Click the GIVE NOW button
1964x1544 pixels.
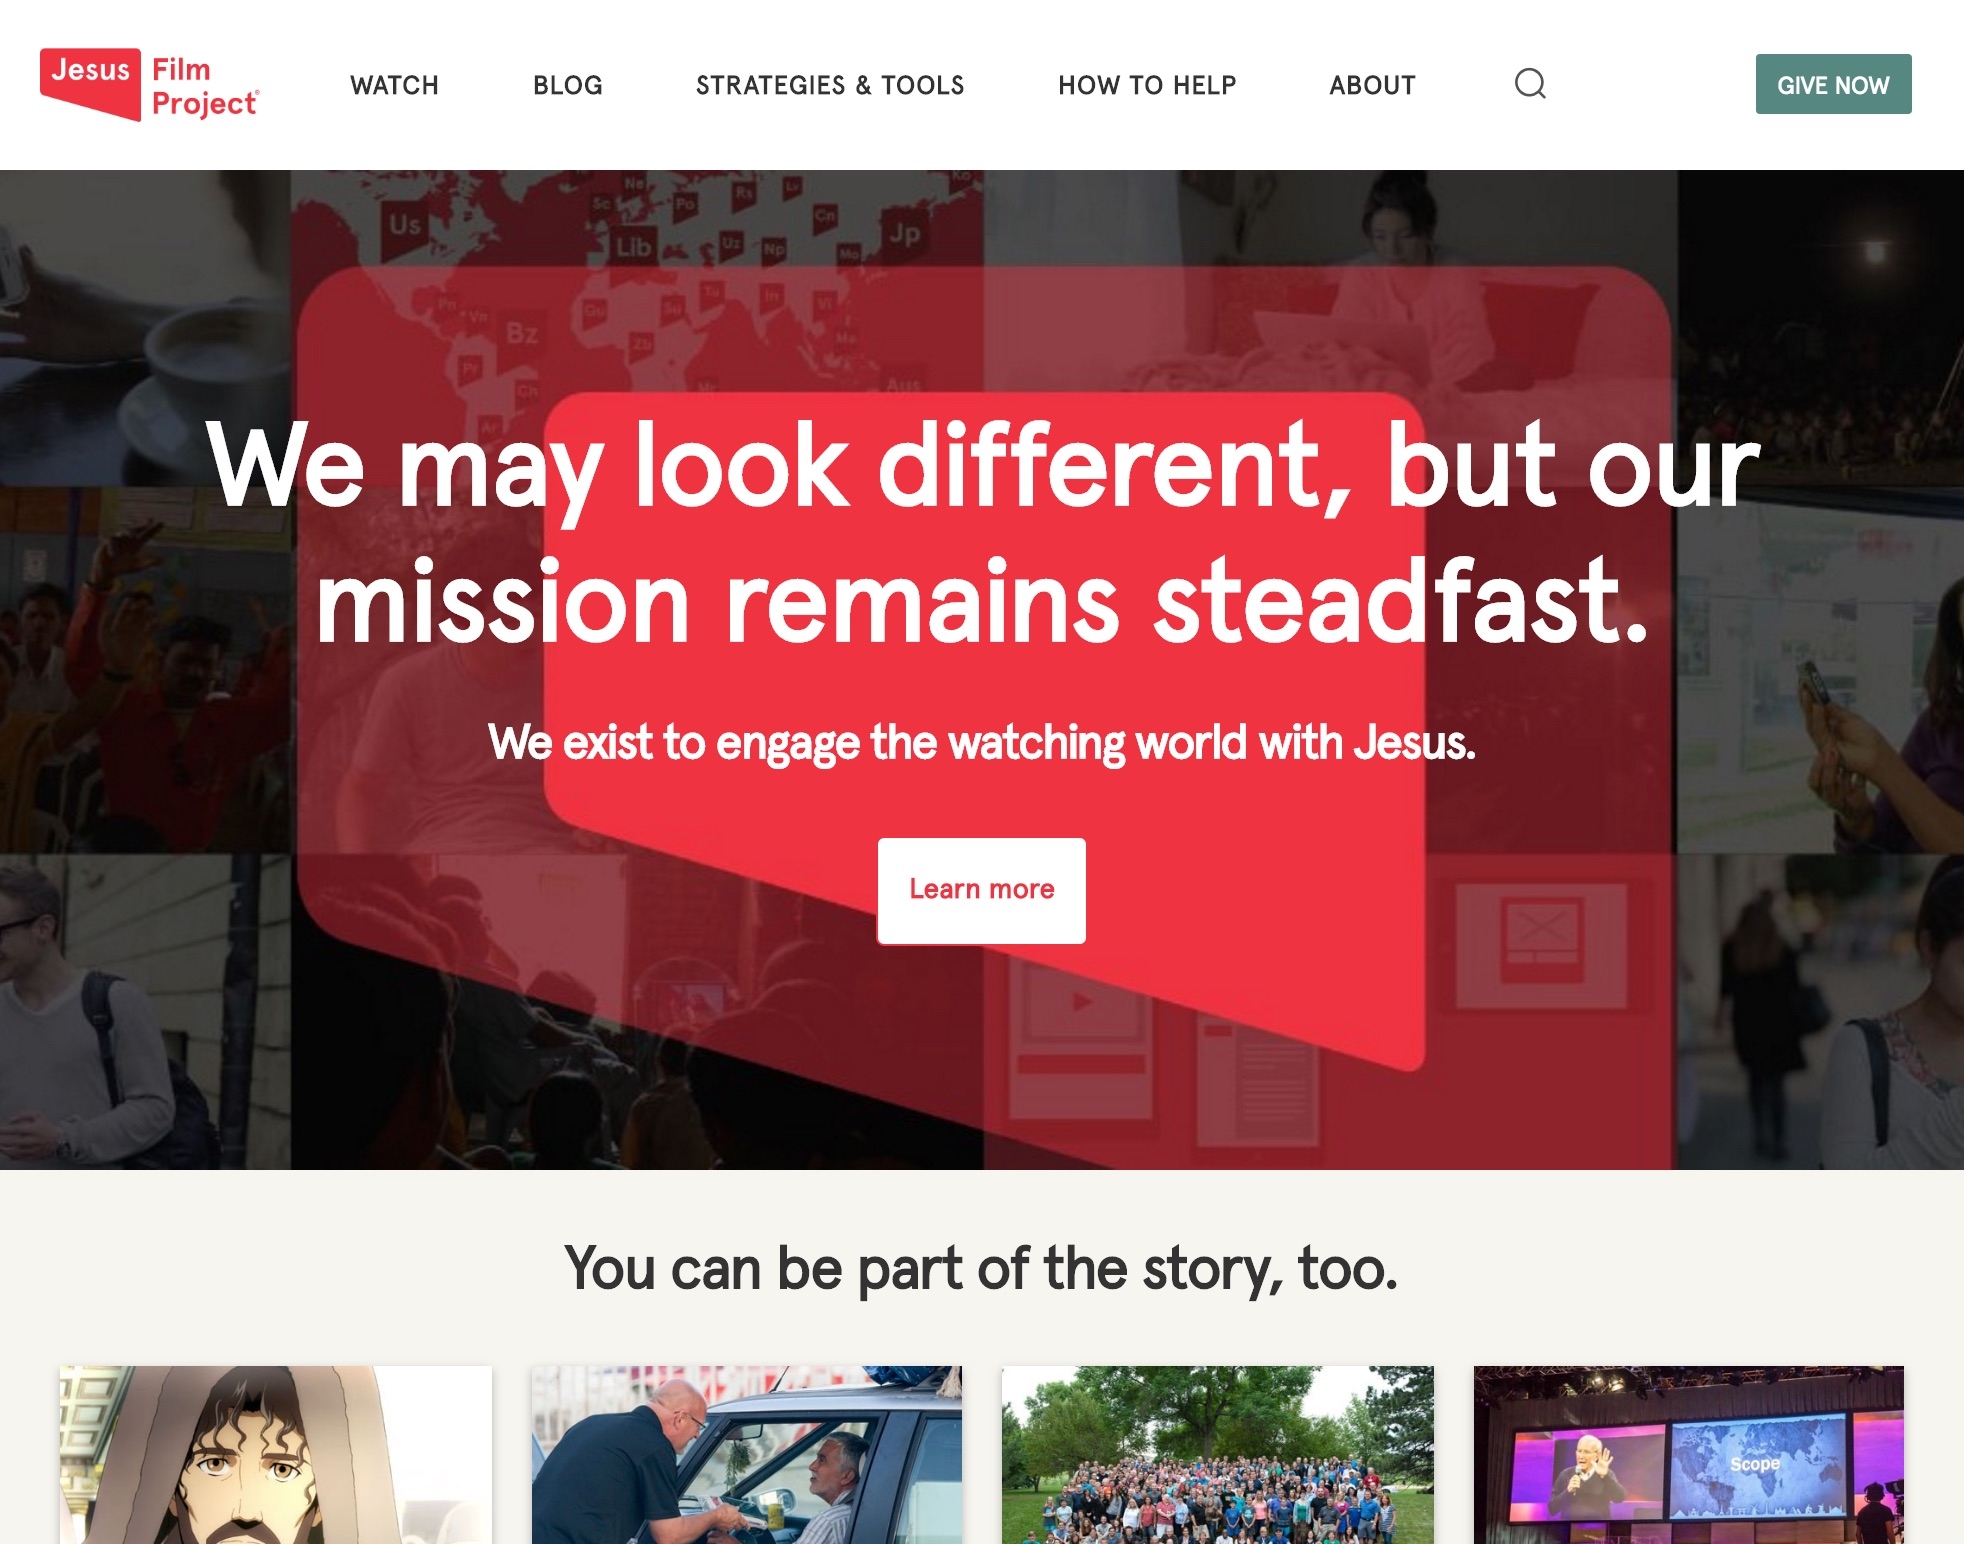coord(1833,84)
